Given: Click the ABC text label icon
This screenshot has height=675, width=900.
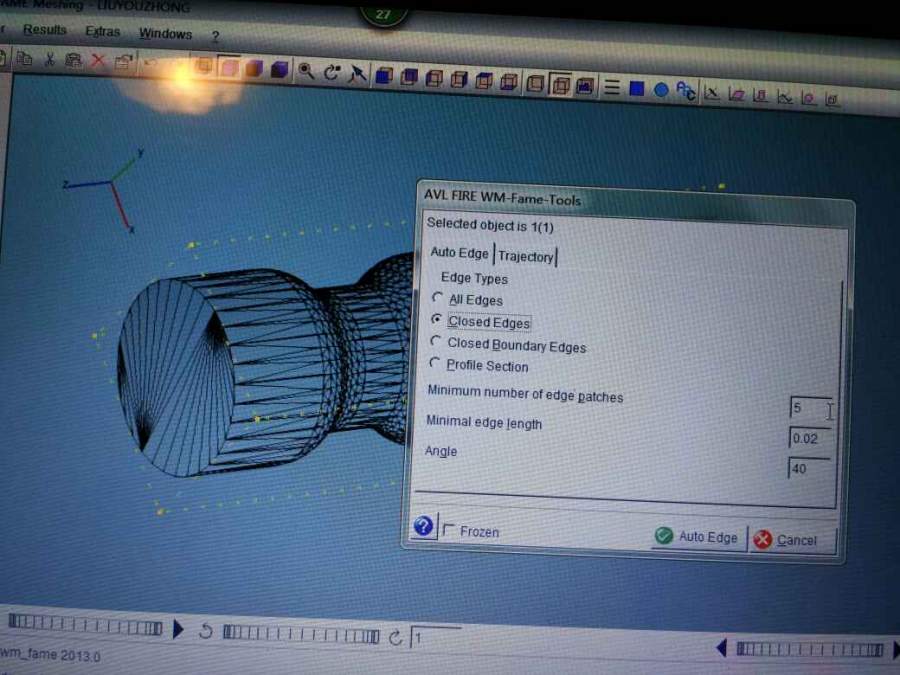Looking at the screenshot, I should (x=686, y=91).
